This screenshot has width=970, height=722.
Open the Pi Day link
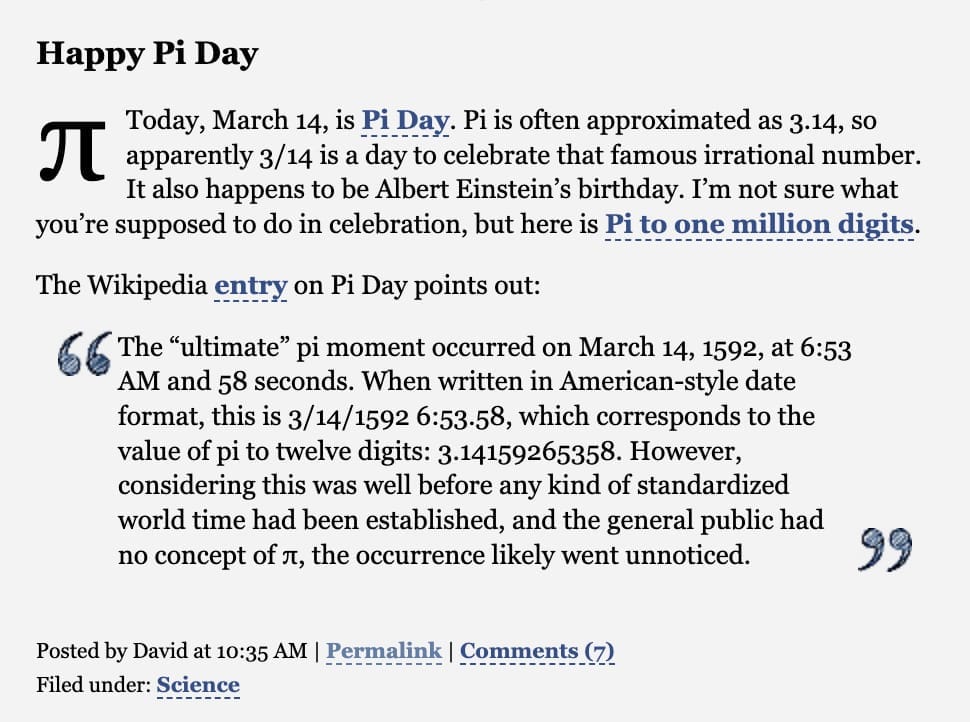405,121
